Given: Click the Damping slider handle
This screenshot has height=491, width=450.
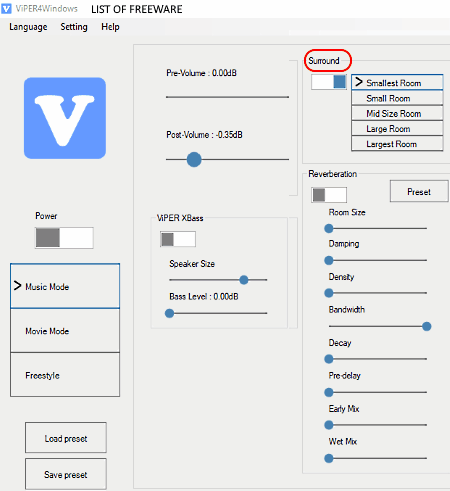Looking at the screenshot, I should tap(329, 260).
